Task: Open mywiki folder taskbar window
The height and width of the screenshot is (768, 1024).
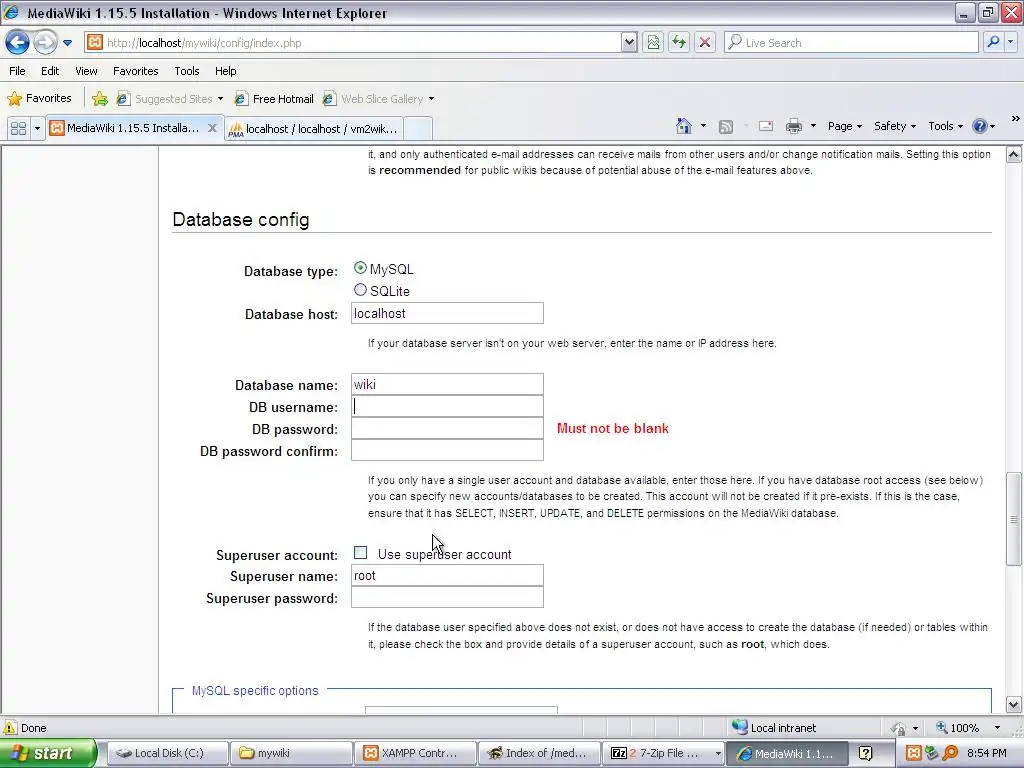Action: pyautogui.click(x=291, y=753)
